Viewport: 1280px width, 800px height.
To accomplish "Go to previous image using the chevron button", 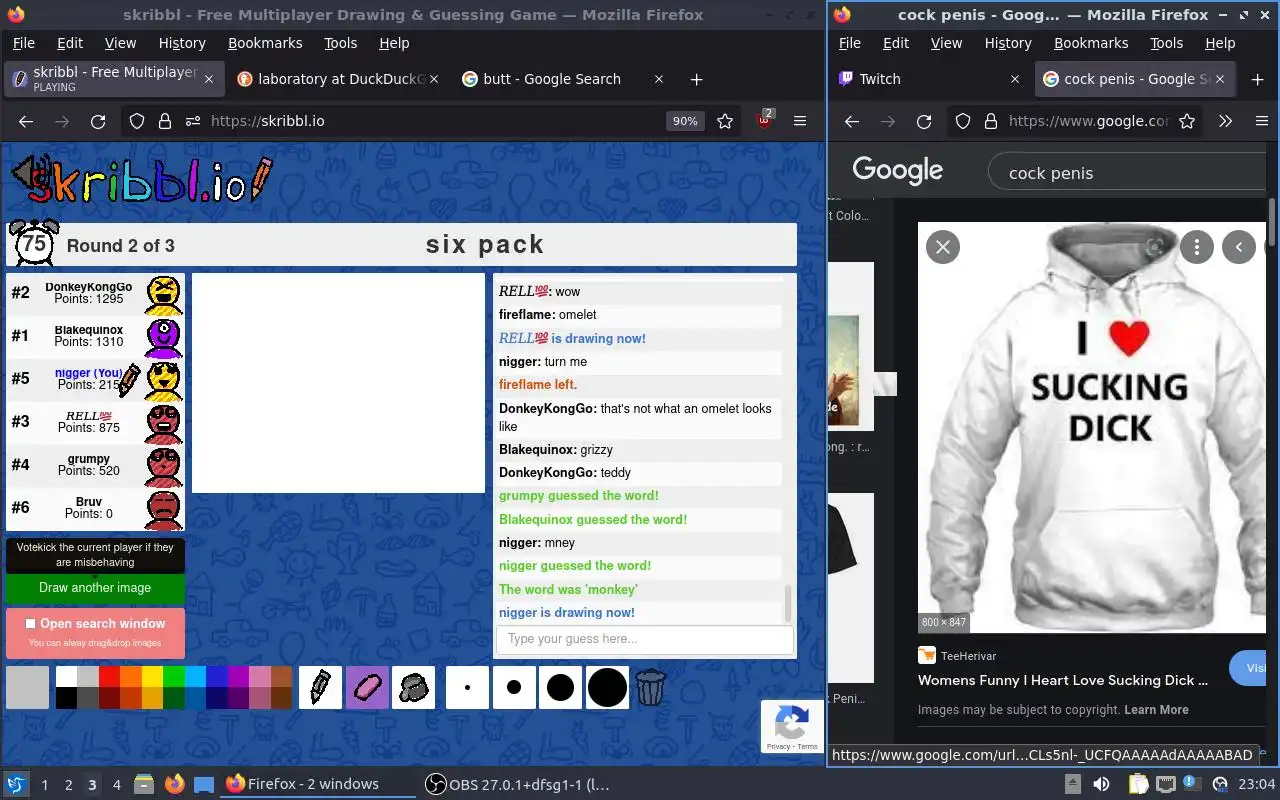I will click(1239, 247).
